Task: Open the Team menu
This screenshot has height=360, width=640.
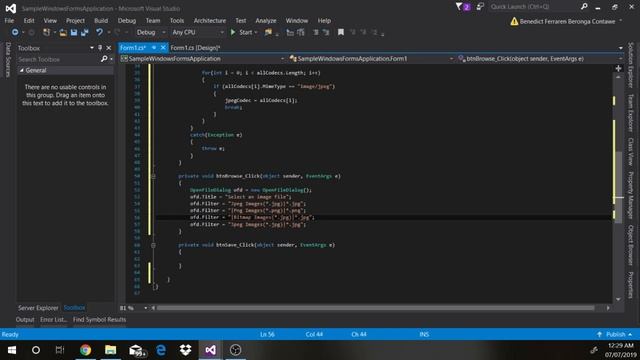Action: point(153,20)
